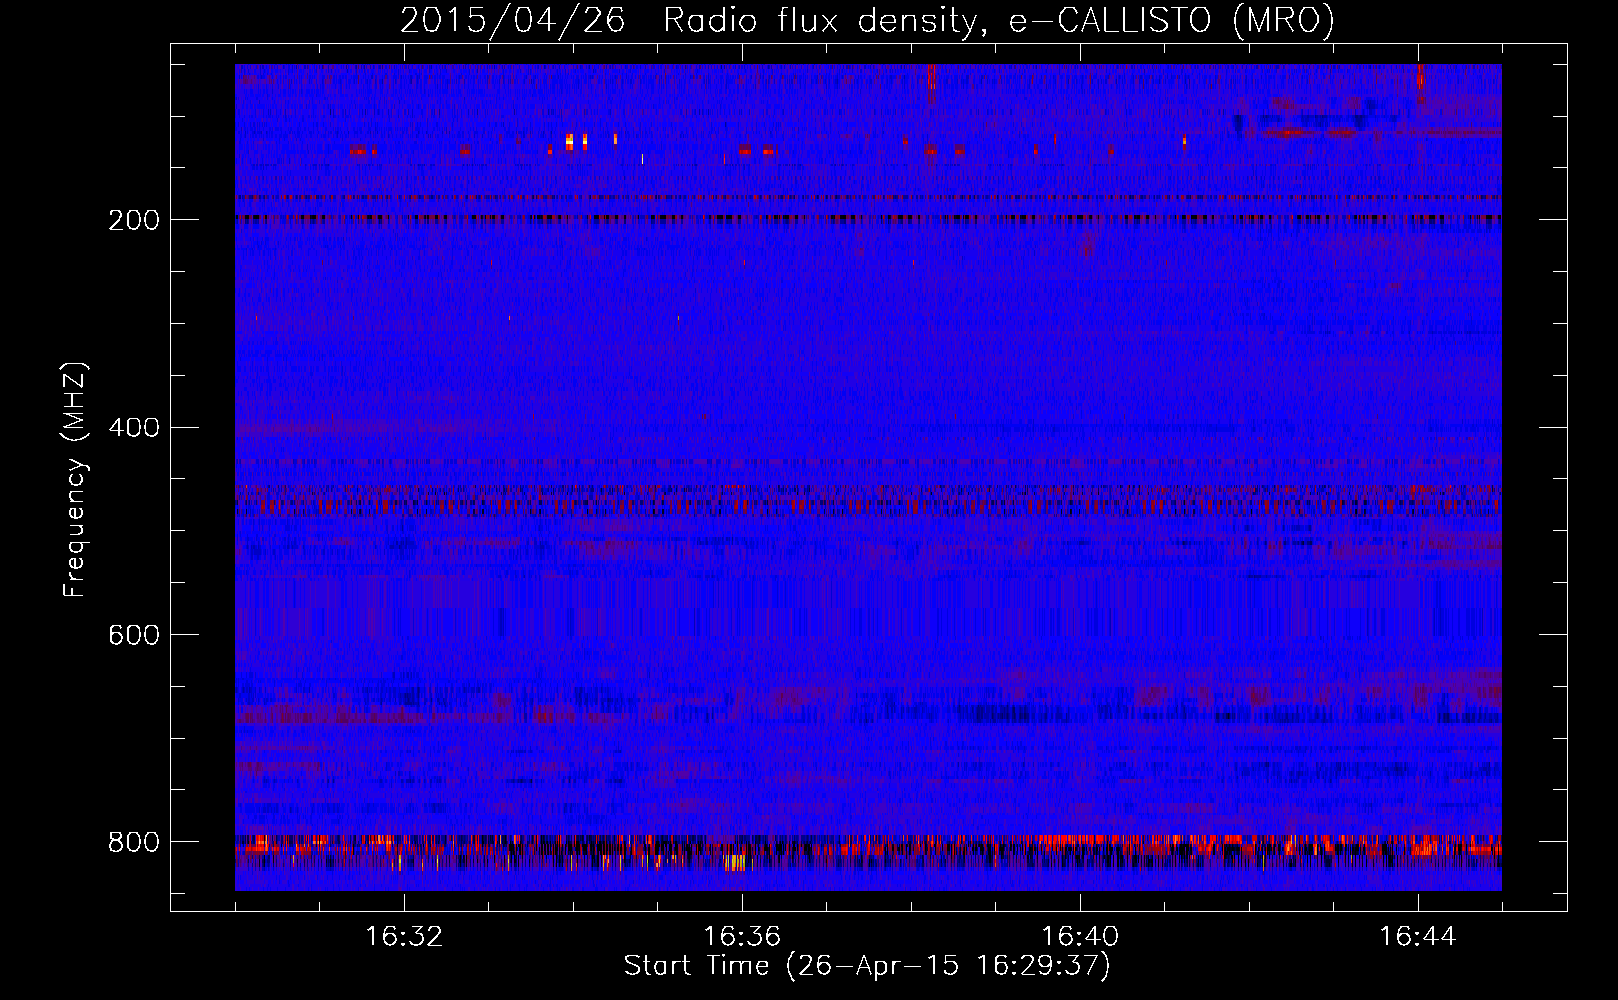Viewport: 1618px width, 1000px height.
Task: Click the '16:36' time tick label
Action: click(742, 937)
